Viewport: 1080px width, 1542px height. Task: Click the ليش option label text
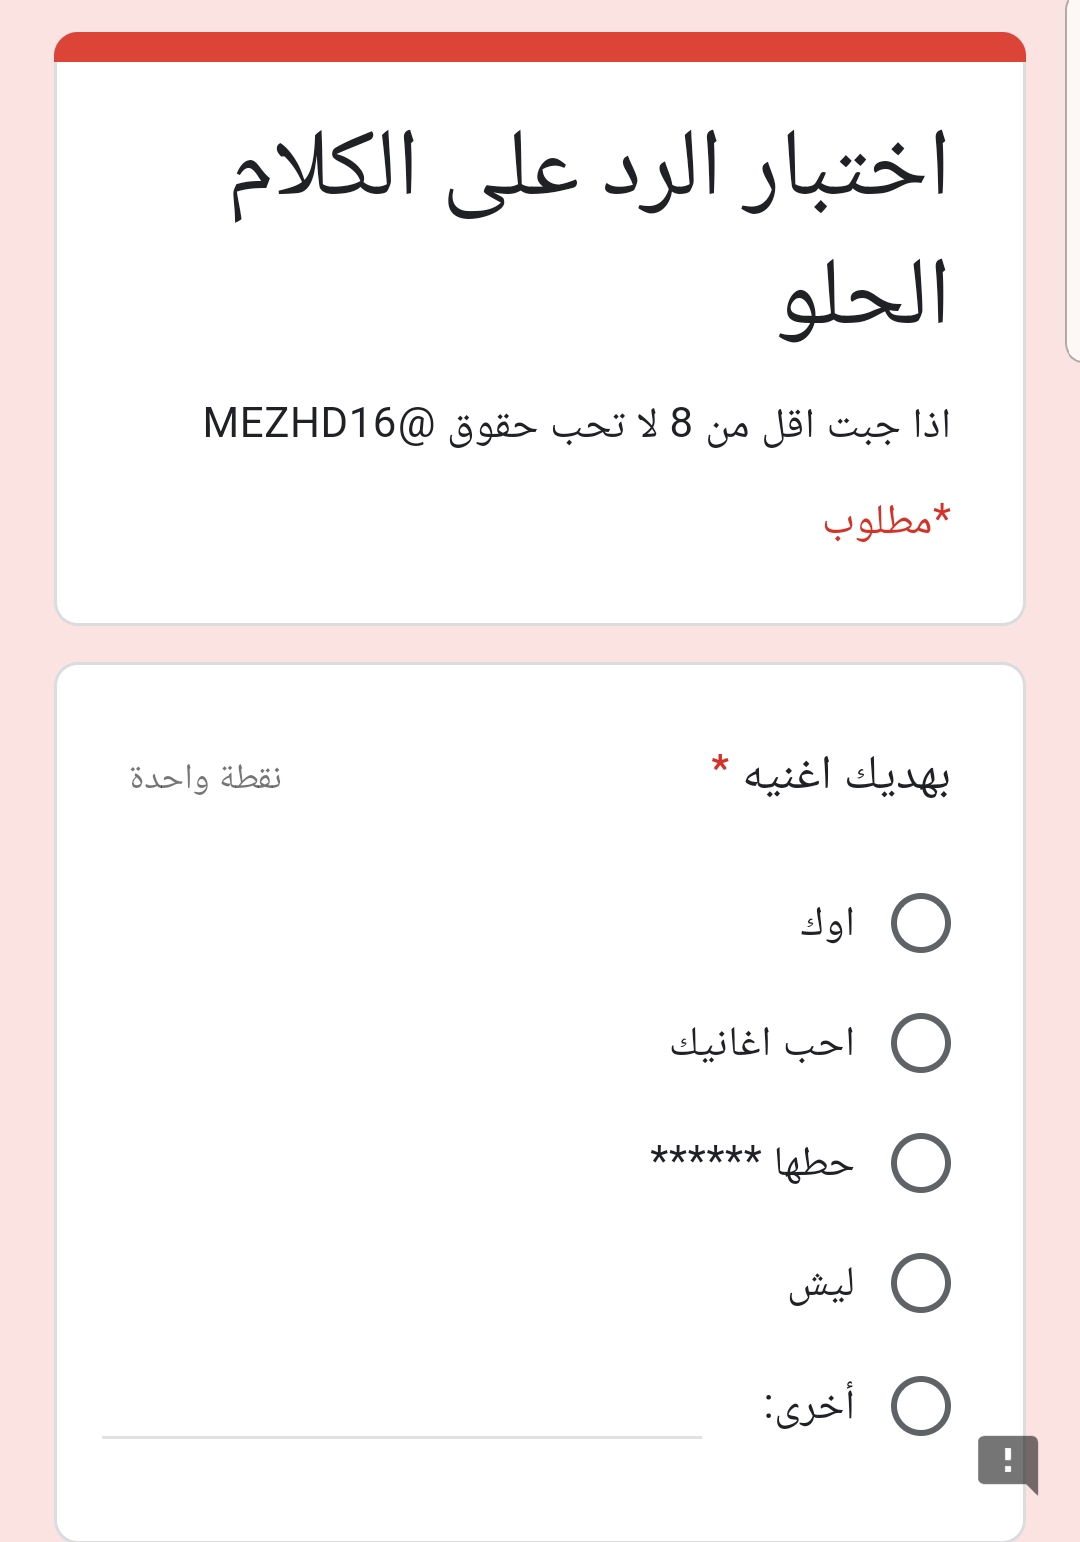822,1284
